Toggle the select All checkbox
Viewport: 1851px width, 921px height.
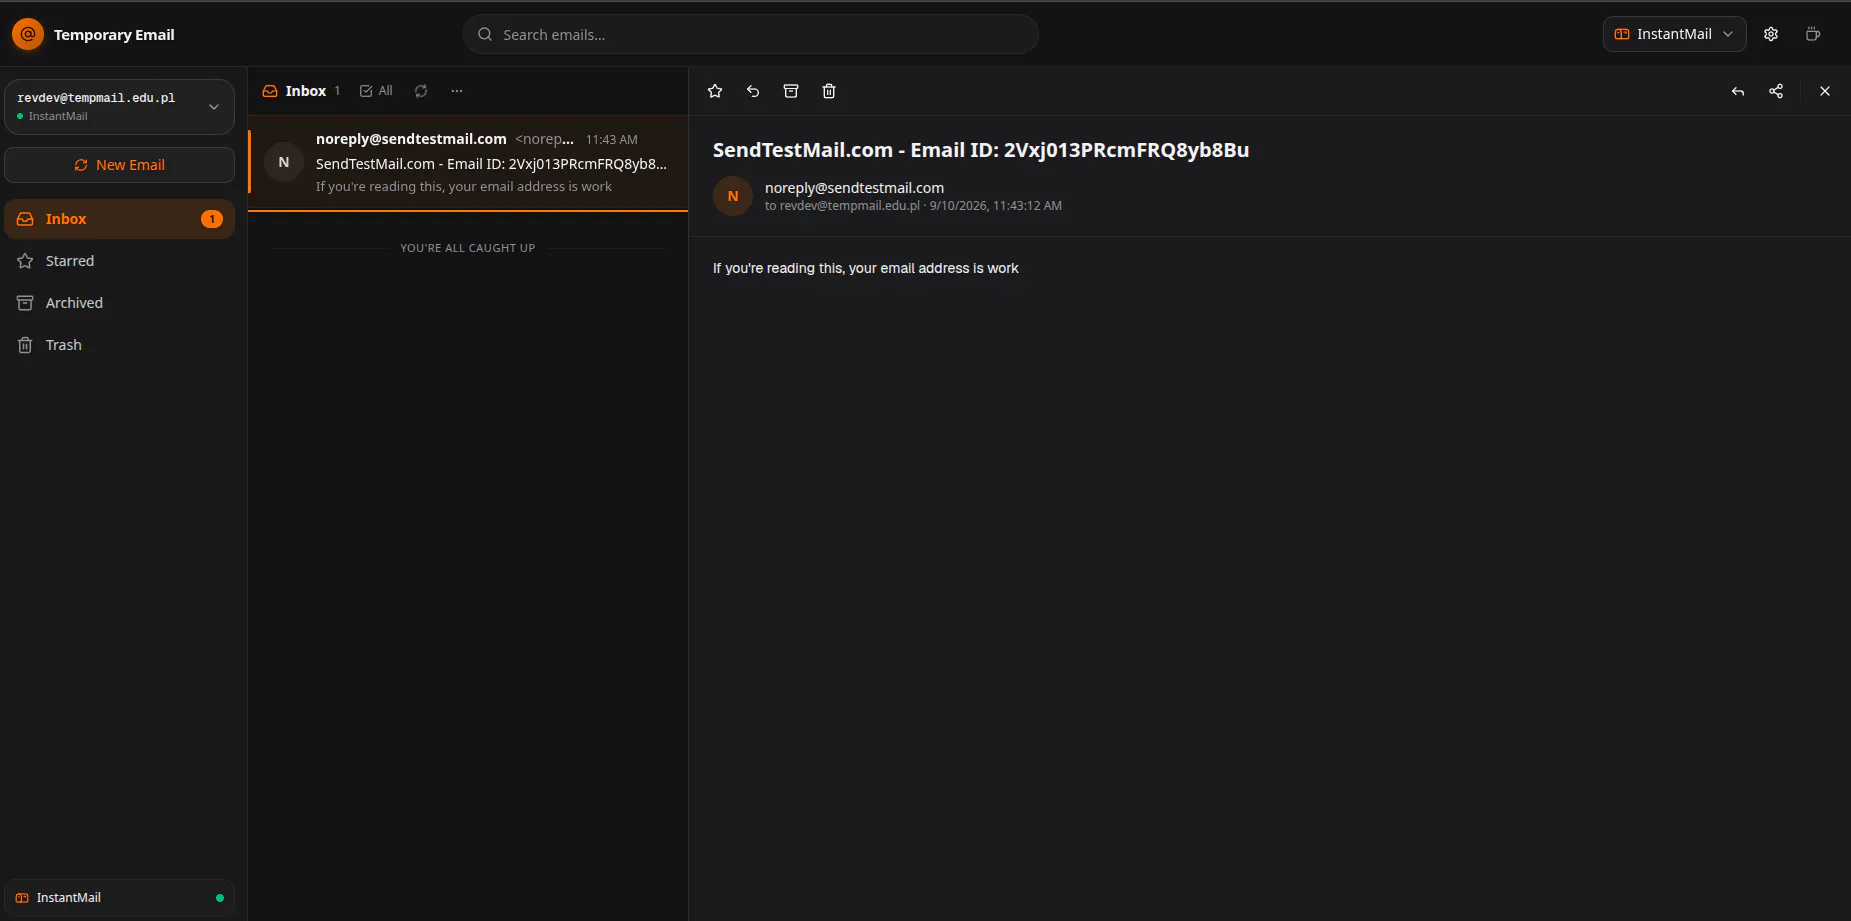click(376, 91)
